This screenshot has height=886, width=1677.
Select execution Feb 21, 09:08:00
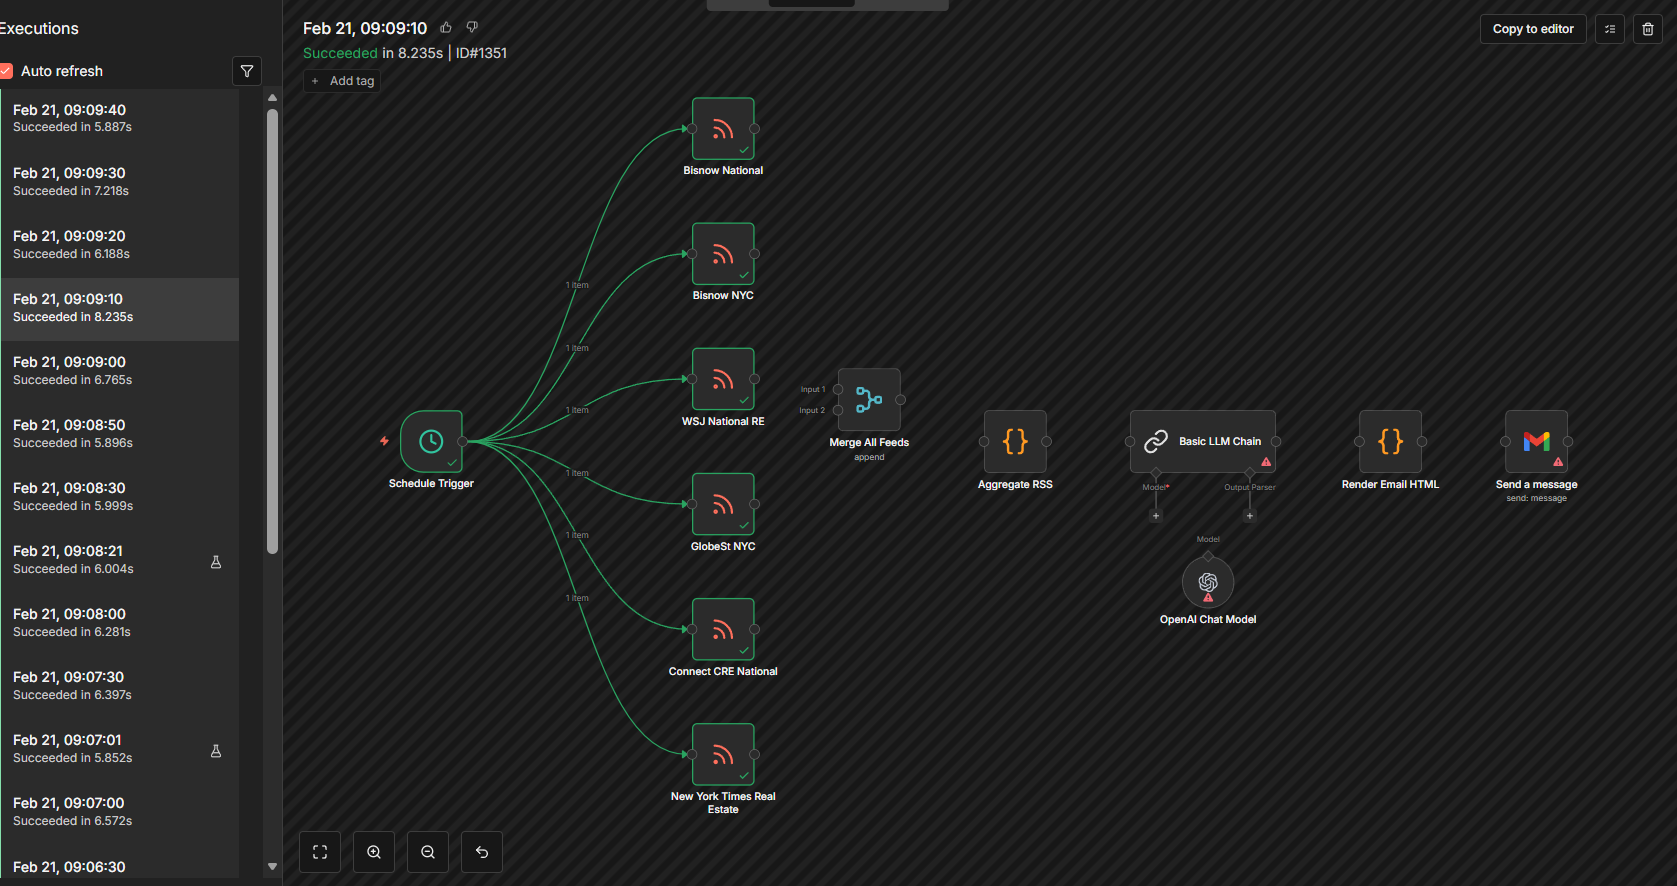[120, 623]
